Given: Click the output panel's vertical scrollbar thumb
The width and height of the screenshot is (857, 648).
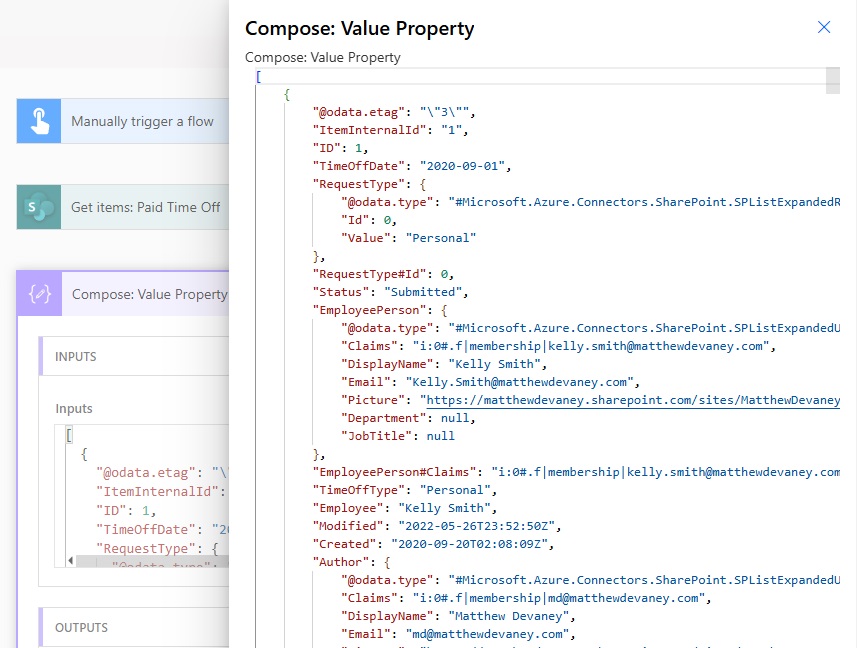Looking at the screenshot, I should tap(832, 81).
